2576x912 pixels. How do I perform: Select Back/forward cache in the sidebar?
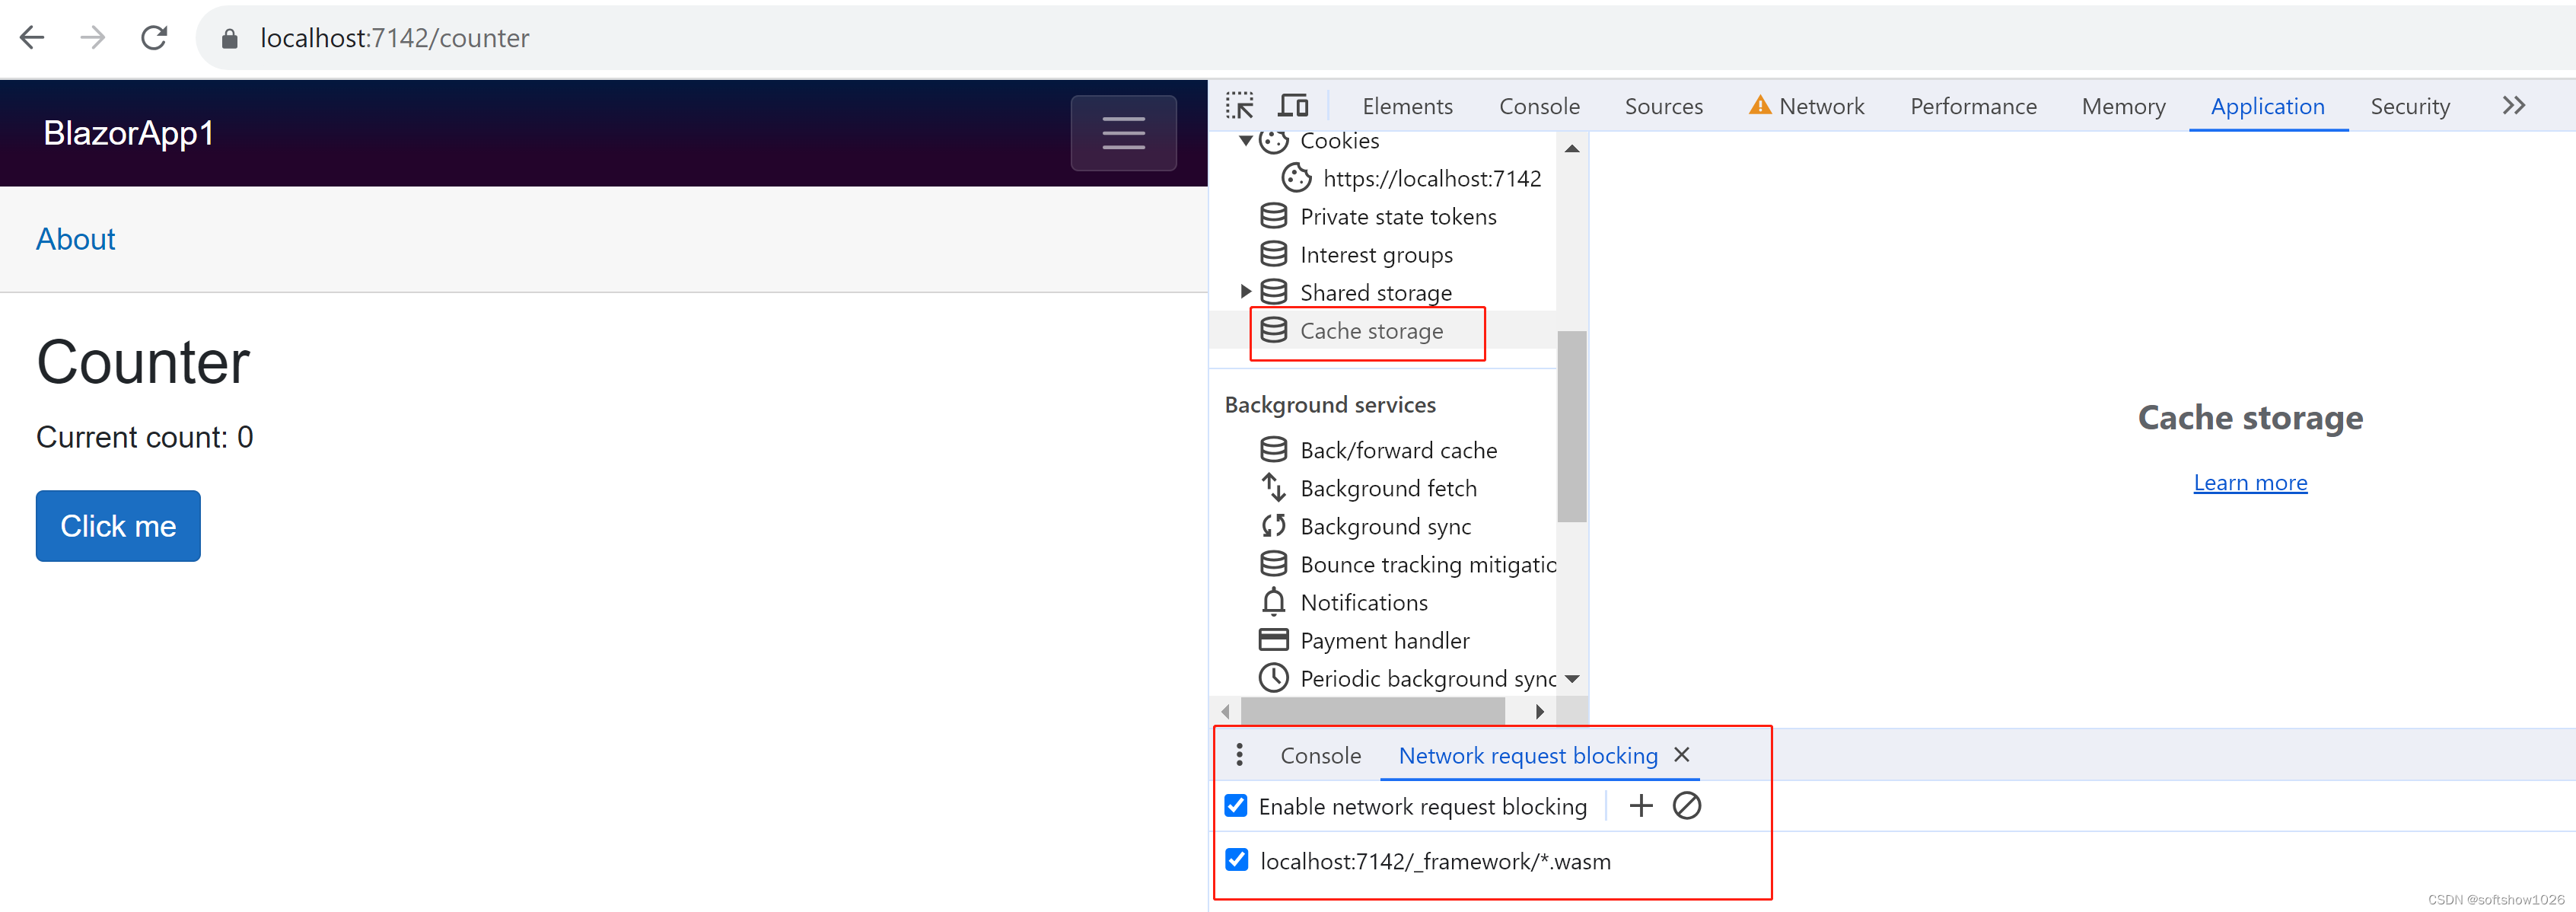1397,450
